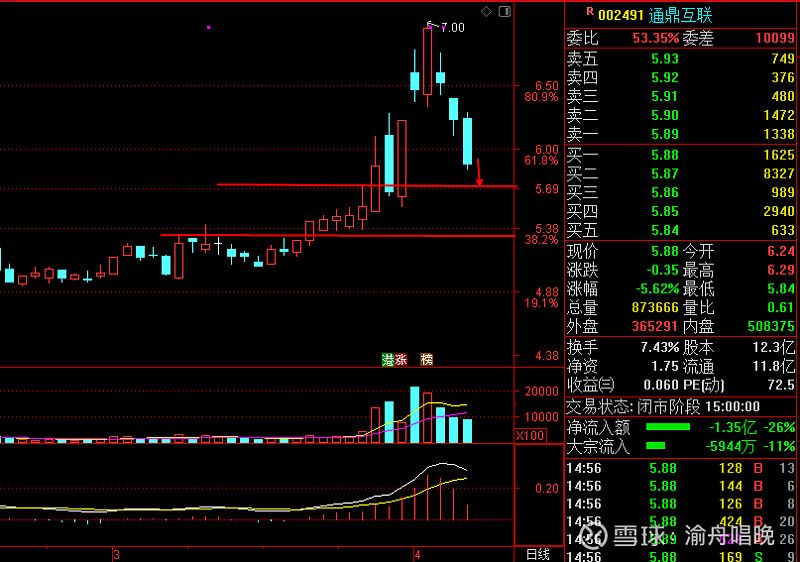
Task: Select the 卖五 price 5.93
Action: point(665,59)
